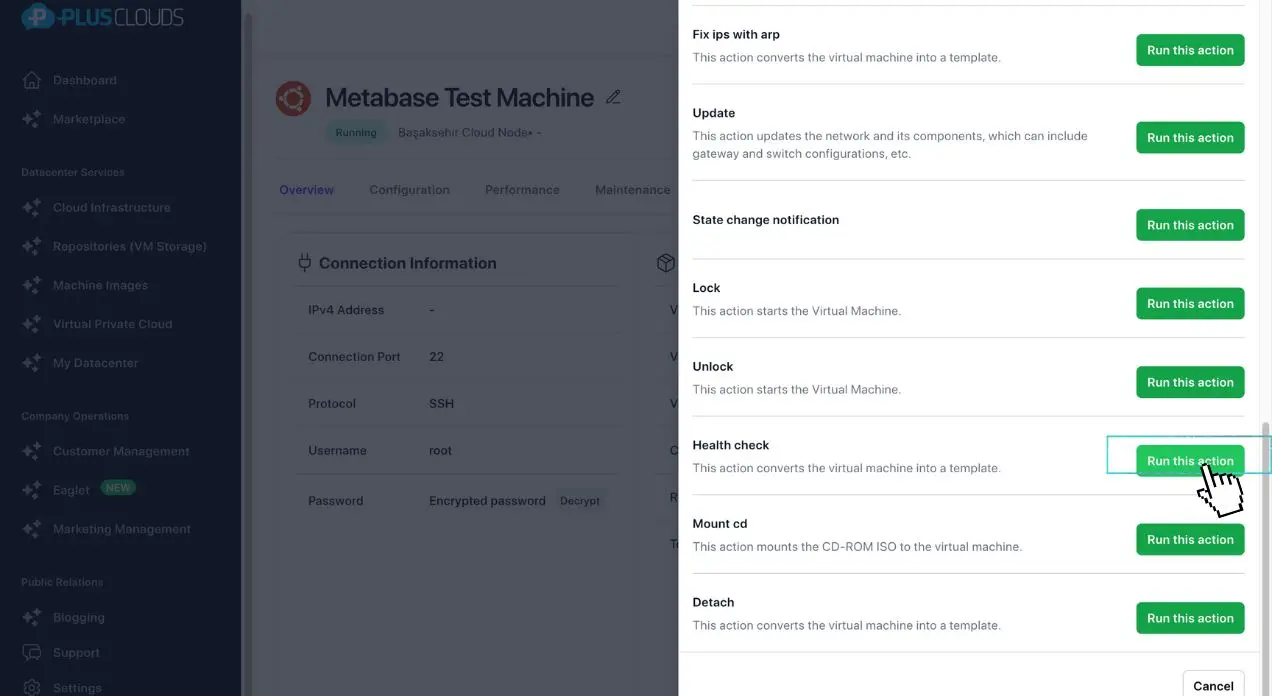This screenshot has height=696, width=1272.
Task: Run the Health check action
Action: [x=1189, y=461]
